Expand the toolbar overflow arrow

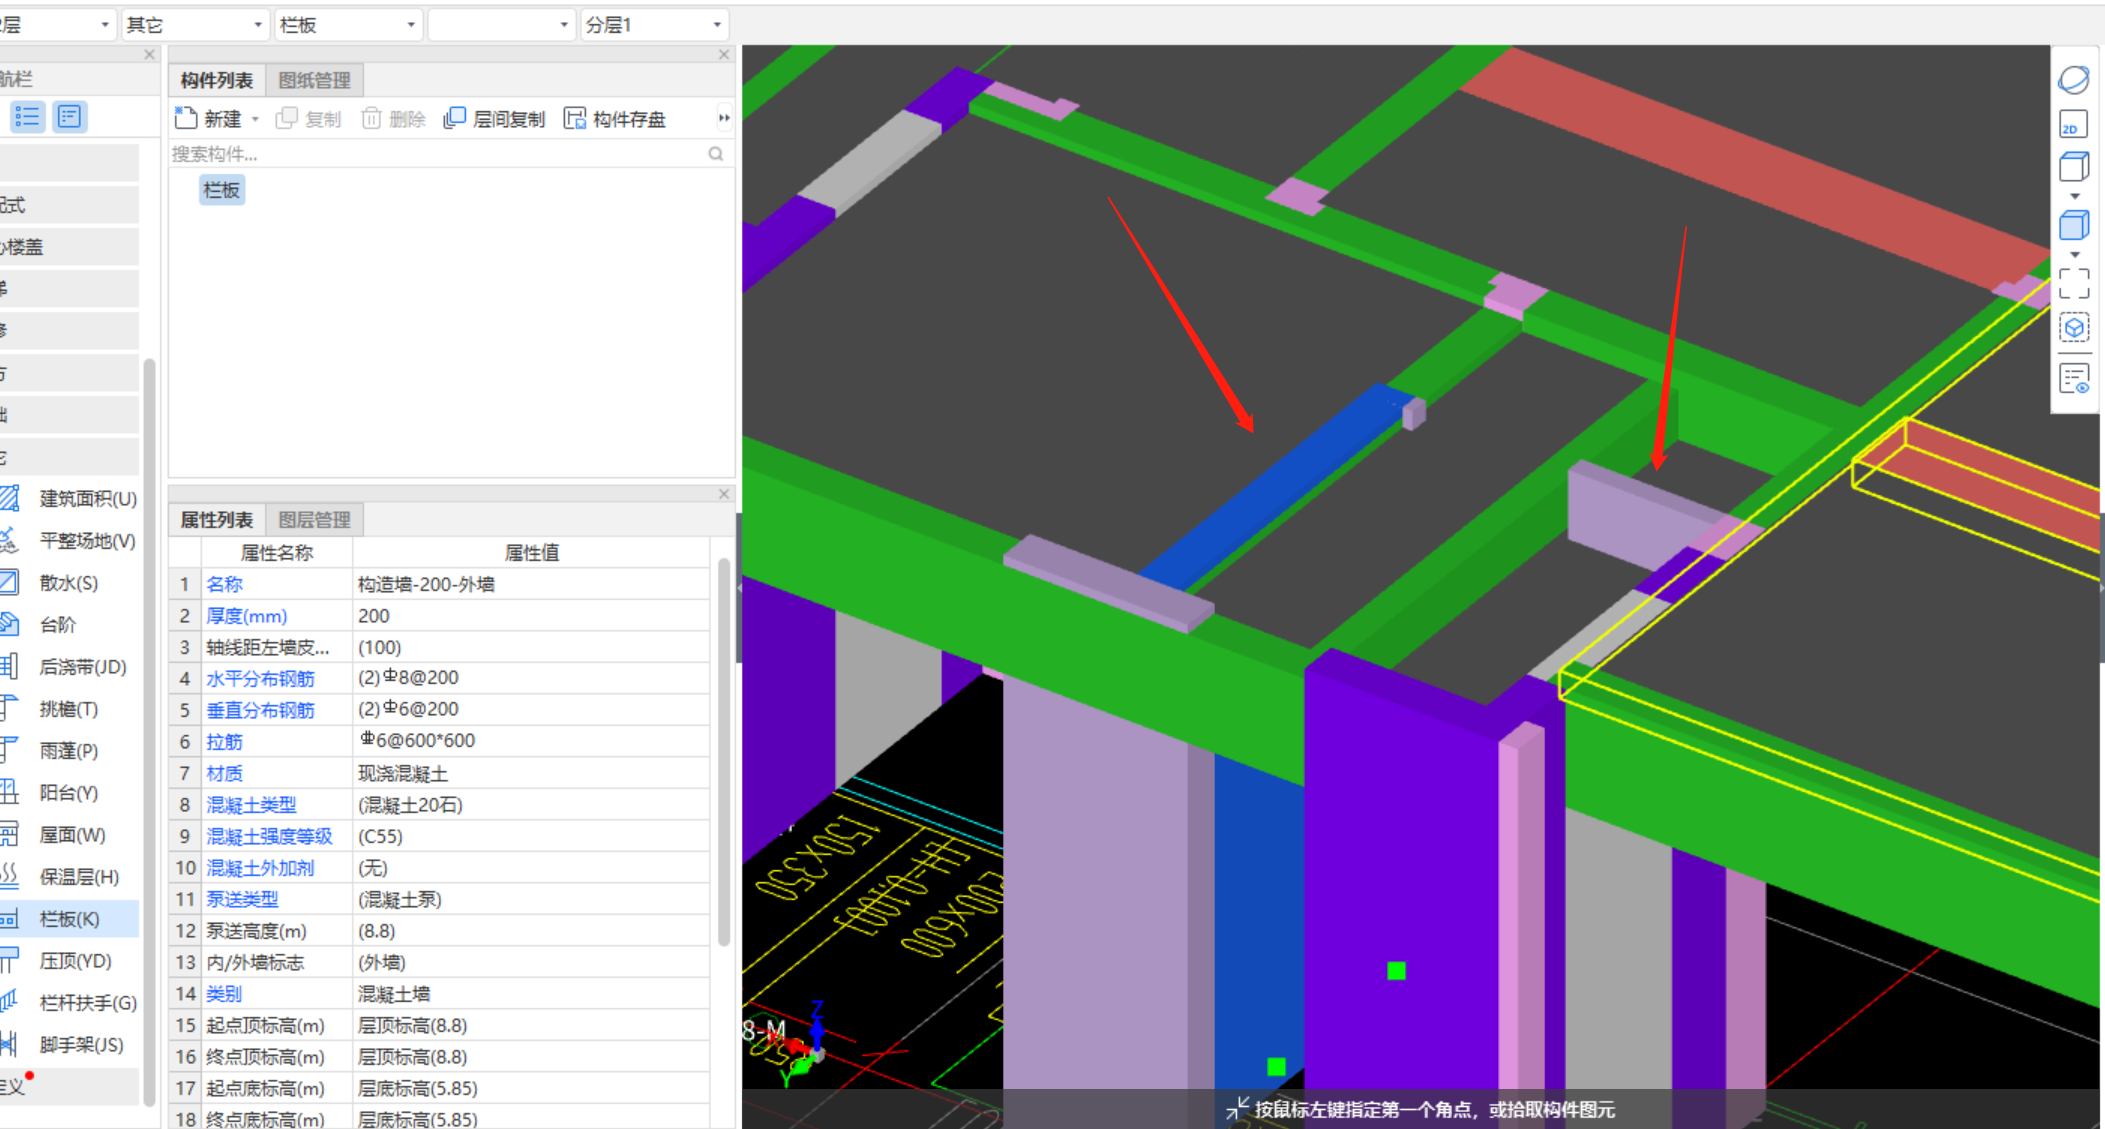click(x=724, y=118)
